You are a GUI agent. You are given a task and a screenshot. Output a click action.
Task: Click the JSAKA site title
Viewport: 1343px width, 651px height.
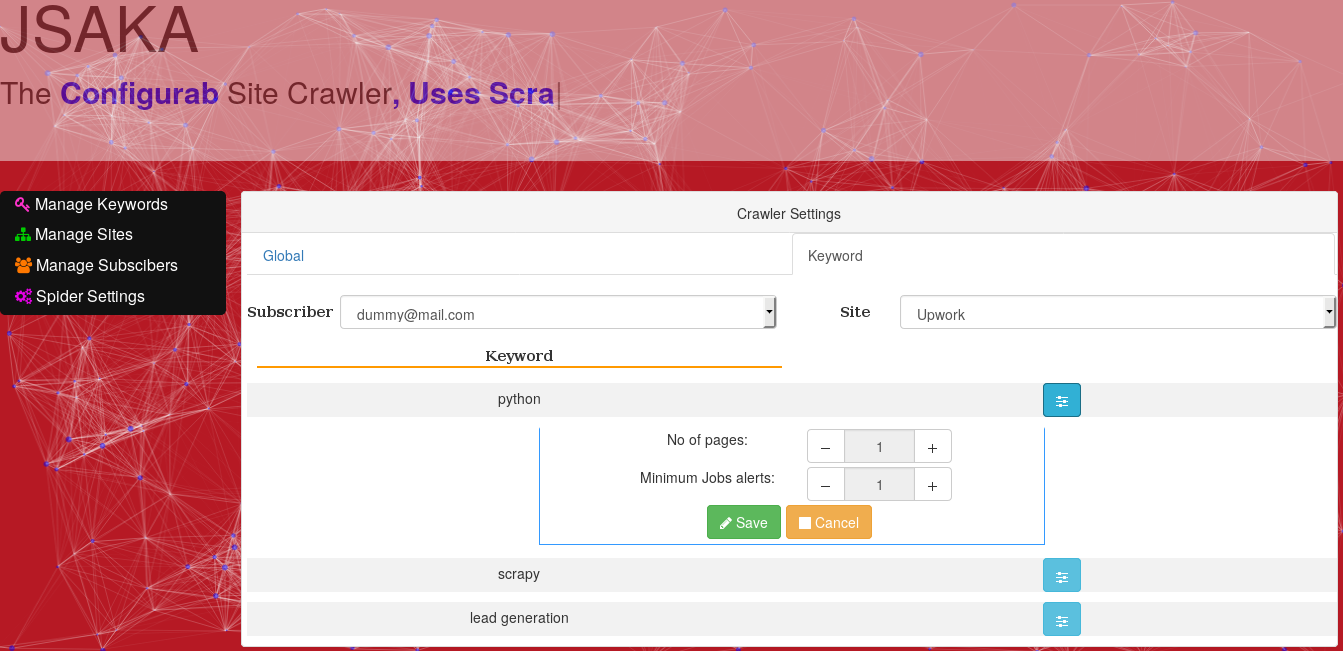click(100, 30)
